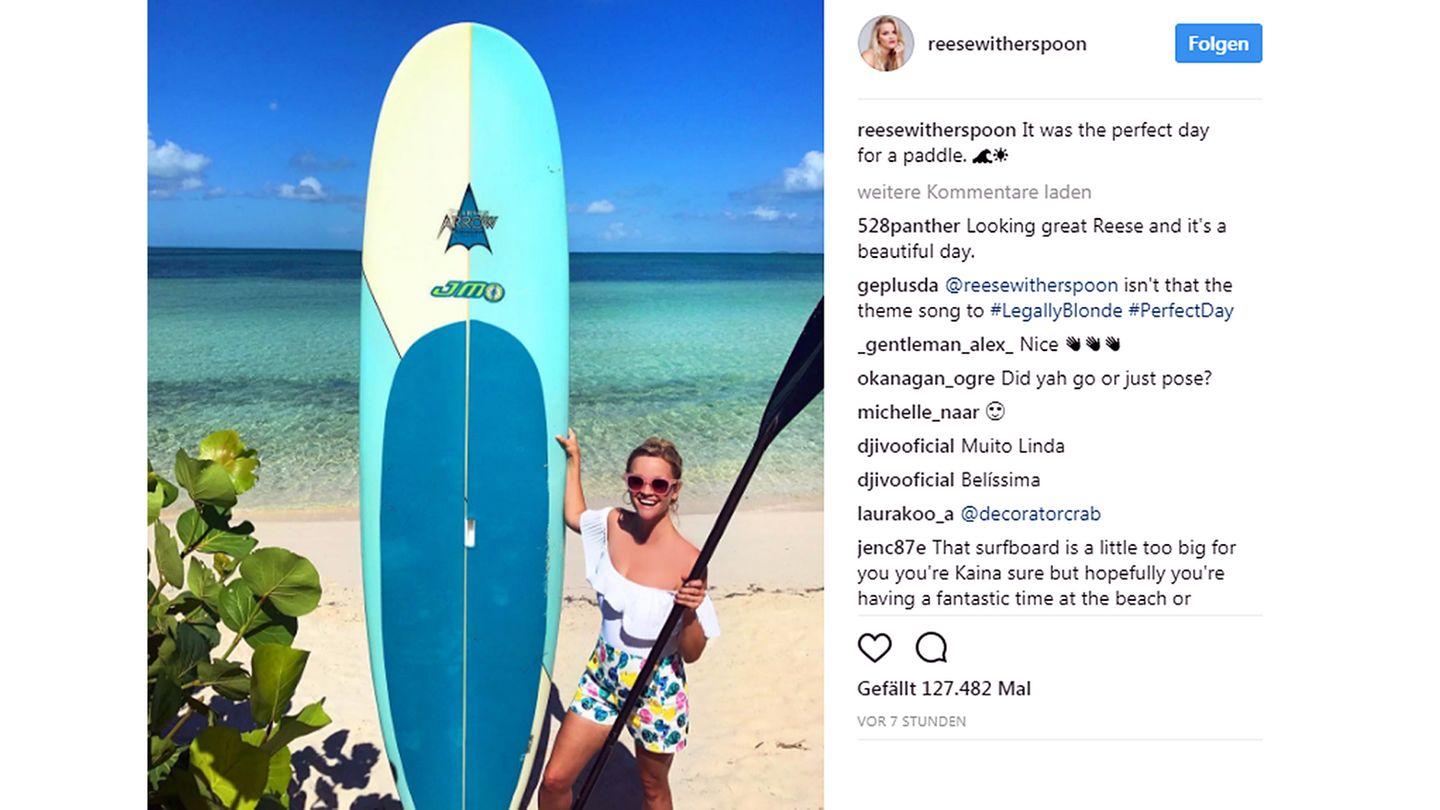This screenshot has height=810, width=1440.
Task: Click 'VOR 7 STUNDEN' timestamp
Action: 912,722
